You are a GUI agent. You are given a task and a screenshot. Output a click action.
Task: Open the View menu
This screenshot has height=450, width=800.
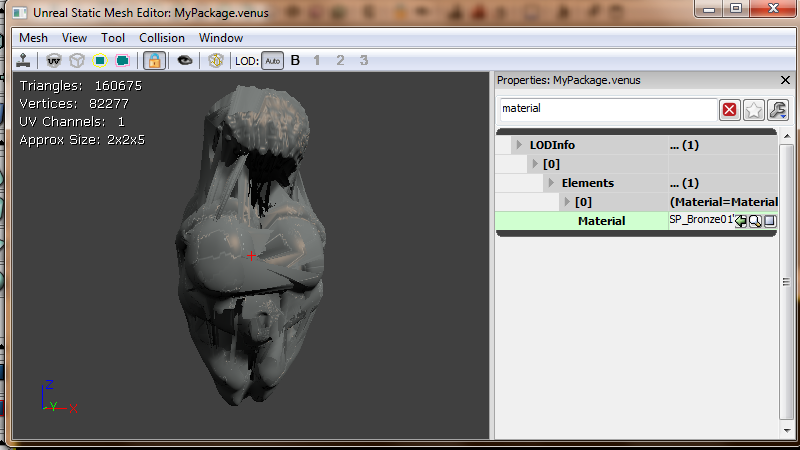[74, 38]
